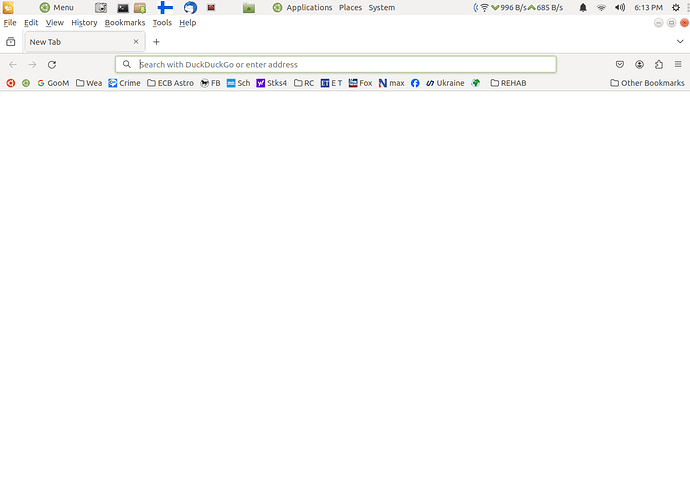This screenshot has height=491, width=690.
Task: Open the max bookmark
Action: click(x=392, y=83)
